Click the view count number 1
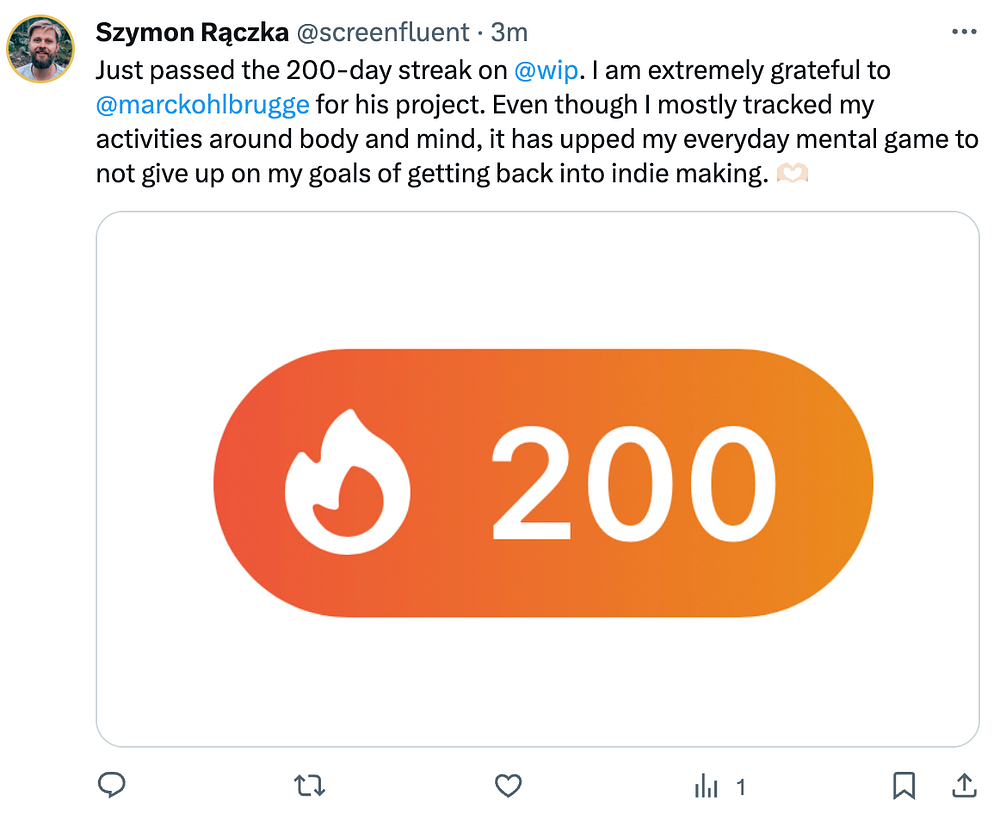 coord(741,787)
